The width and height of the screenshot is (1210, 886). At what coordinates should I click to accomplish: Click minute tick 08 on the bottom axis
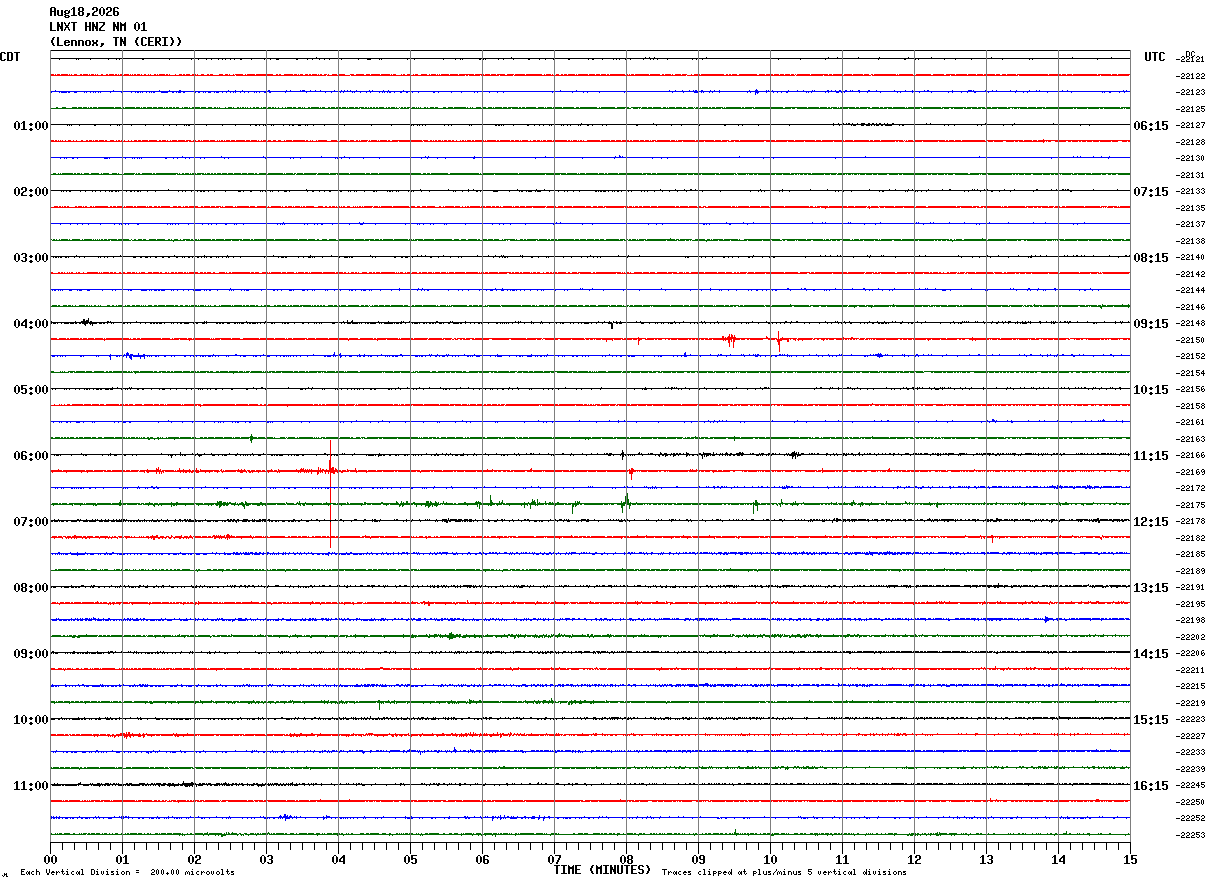626,859
